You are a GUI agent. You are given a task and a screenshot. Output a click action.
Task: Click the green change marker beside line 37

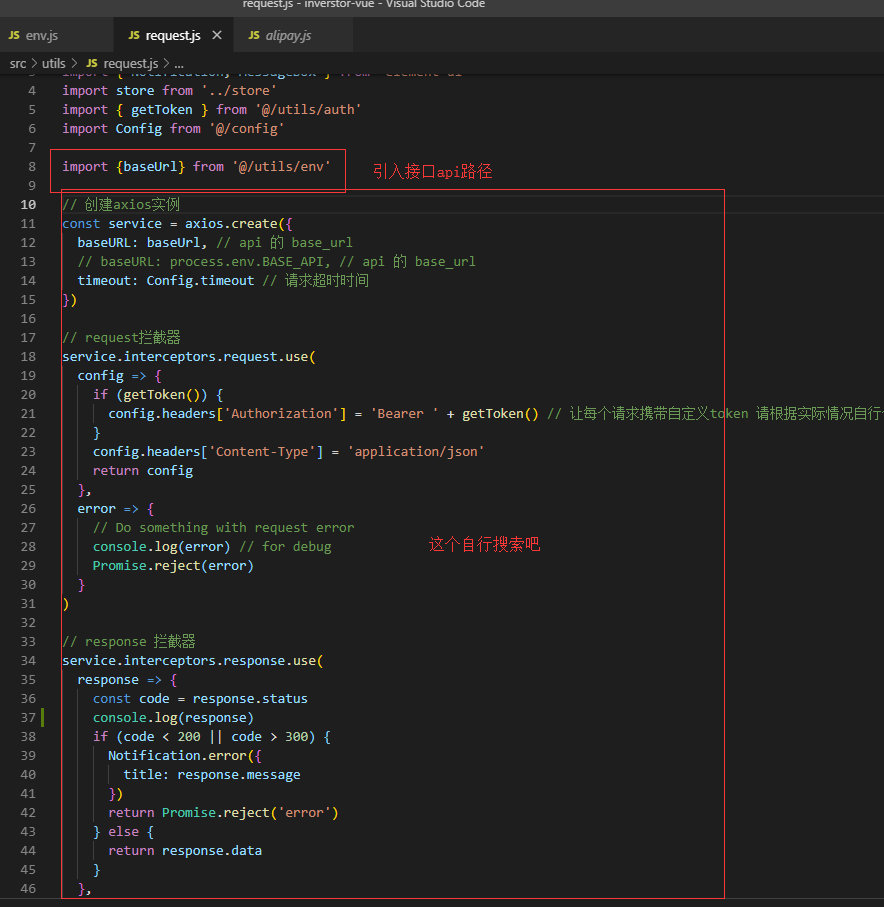43,718
